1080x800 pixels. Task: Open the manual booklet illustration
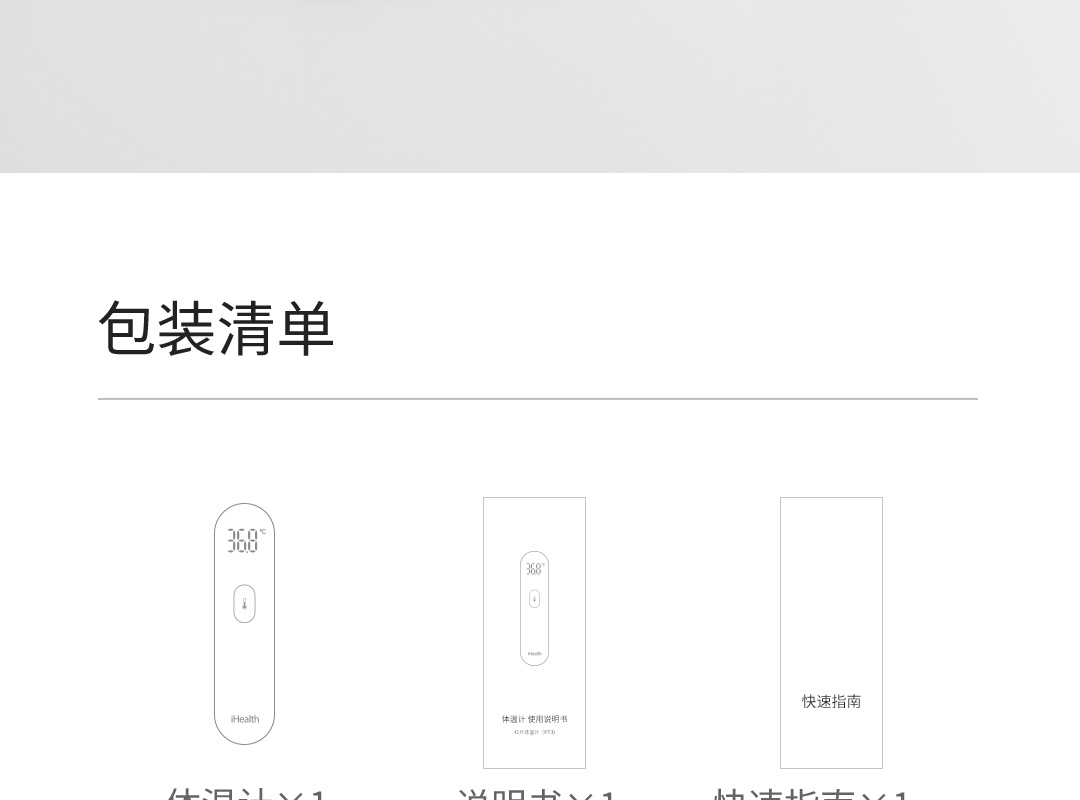point(534,633)
